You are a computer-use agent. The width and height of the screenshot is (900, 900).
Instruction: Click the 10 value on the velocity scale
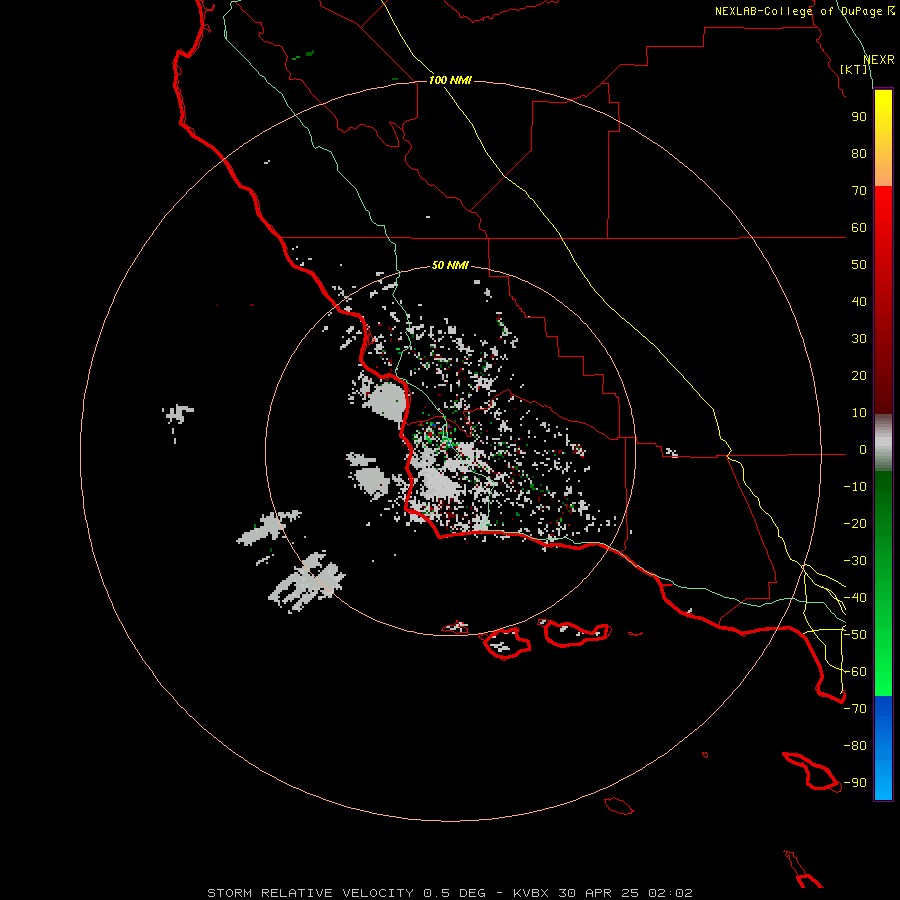click(x=859, y=413)
